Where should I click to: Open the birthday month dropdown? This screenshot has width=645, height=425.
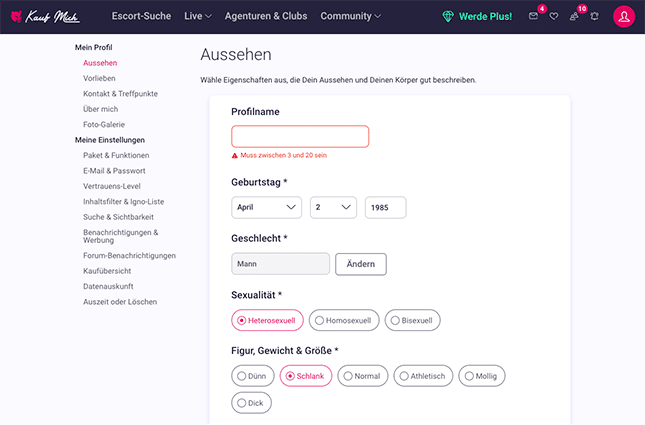[x=266, y=208]
